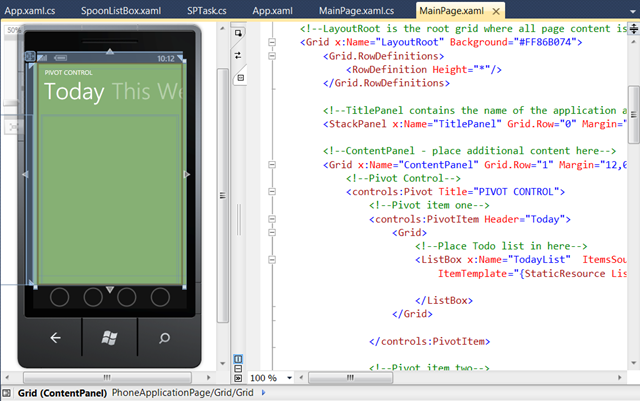640x401 pixels.
Task: Open the SpoonListBox.xaml tab
Action: [x=121, y=11]
